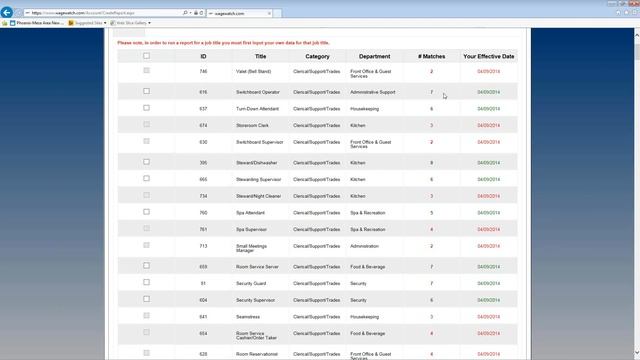Click the red note about inputting your data
Screen dimensions: 640x360
223,43
